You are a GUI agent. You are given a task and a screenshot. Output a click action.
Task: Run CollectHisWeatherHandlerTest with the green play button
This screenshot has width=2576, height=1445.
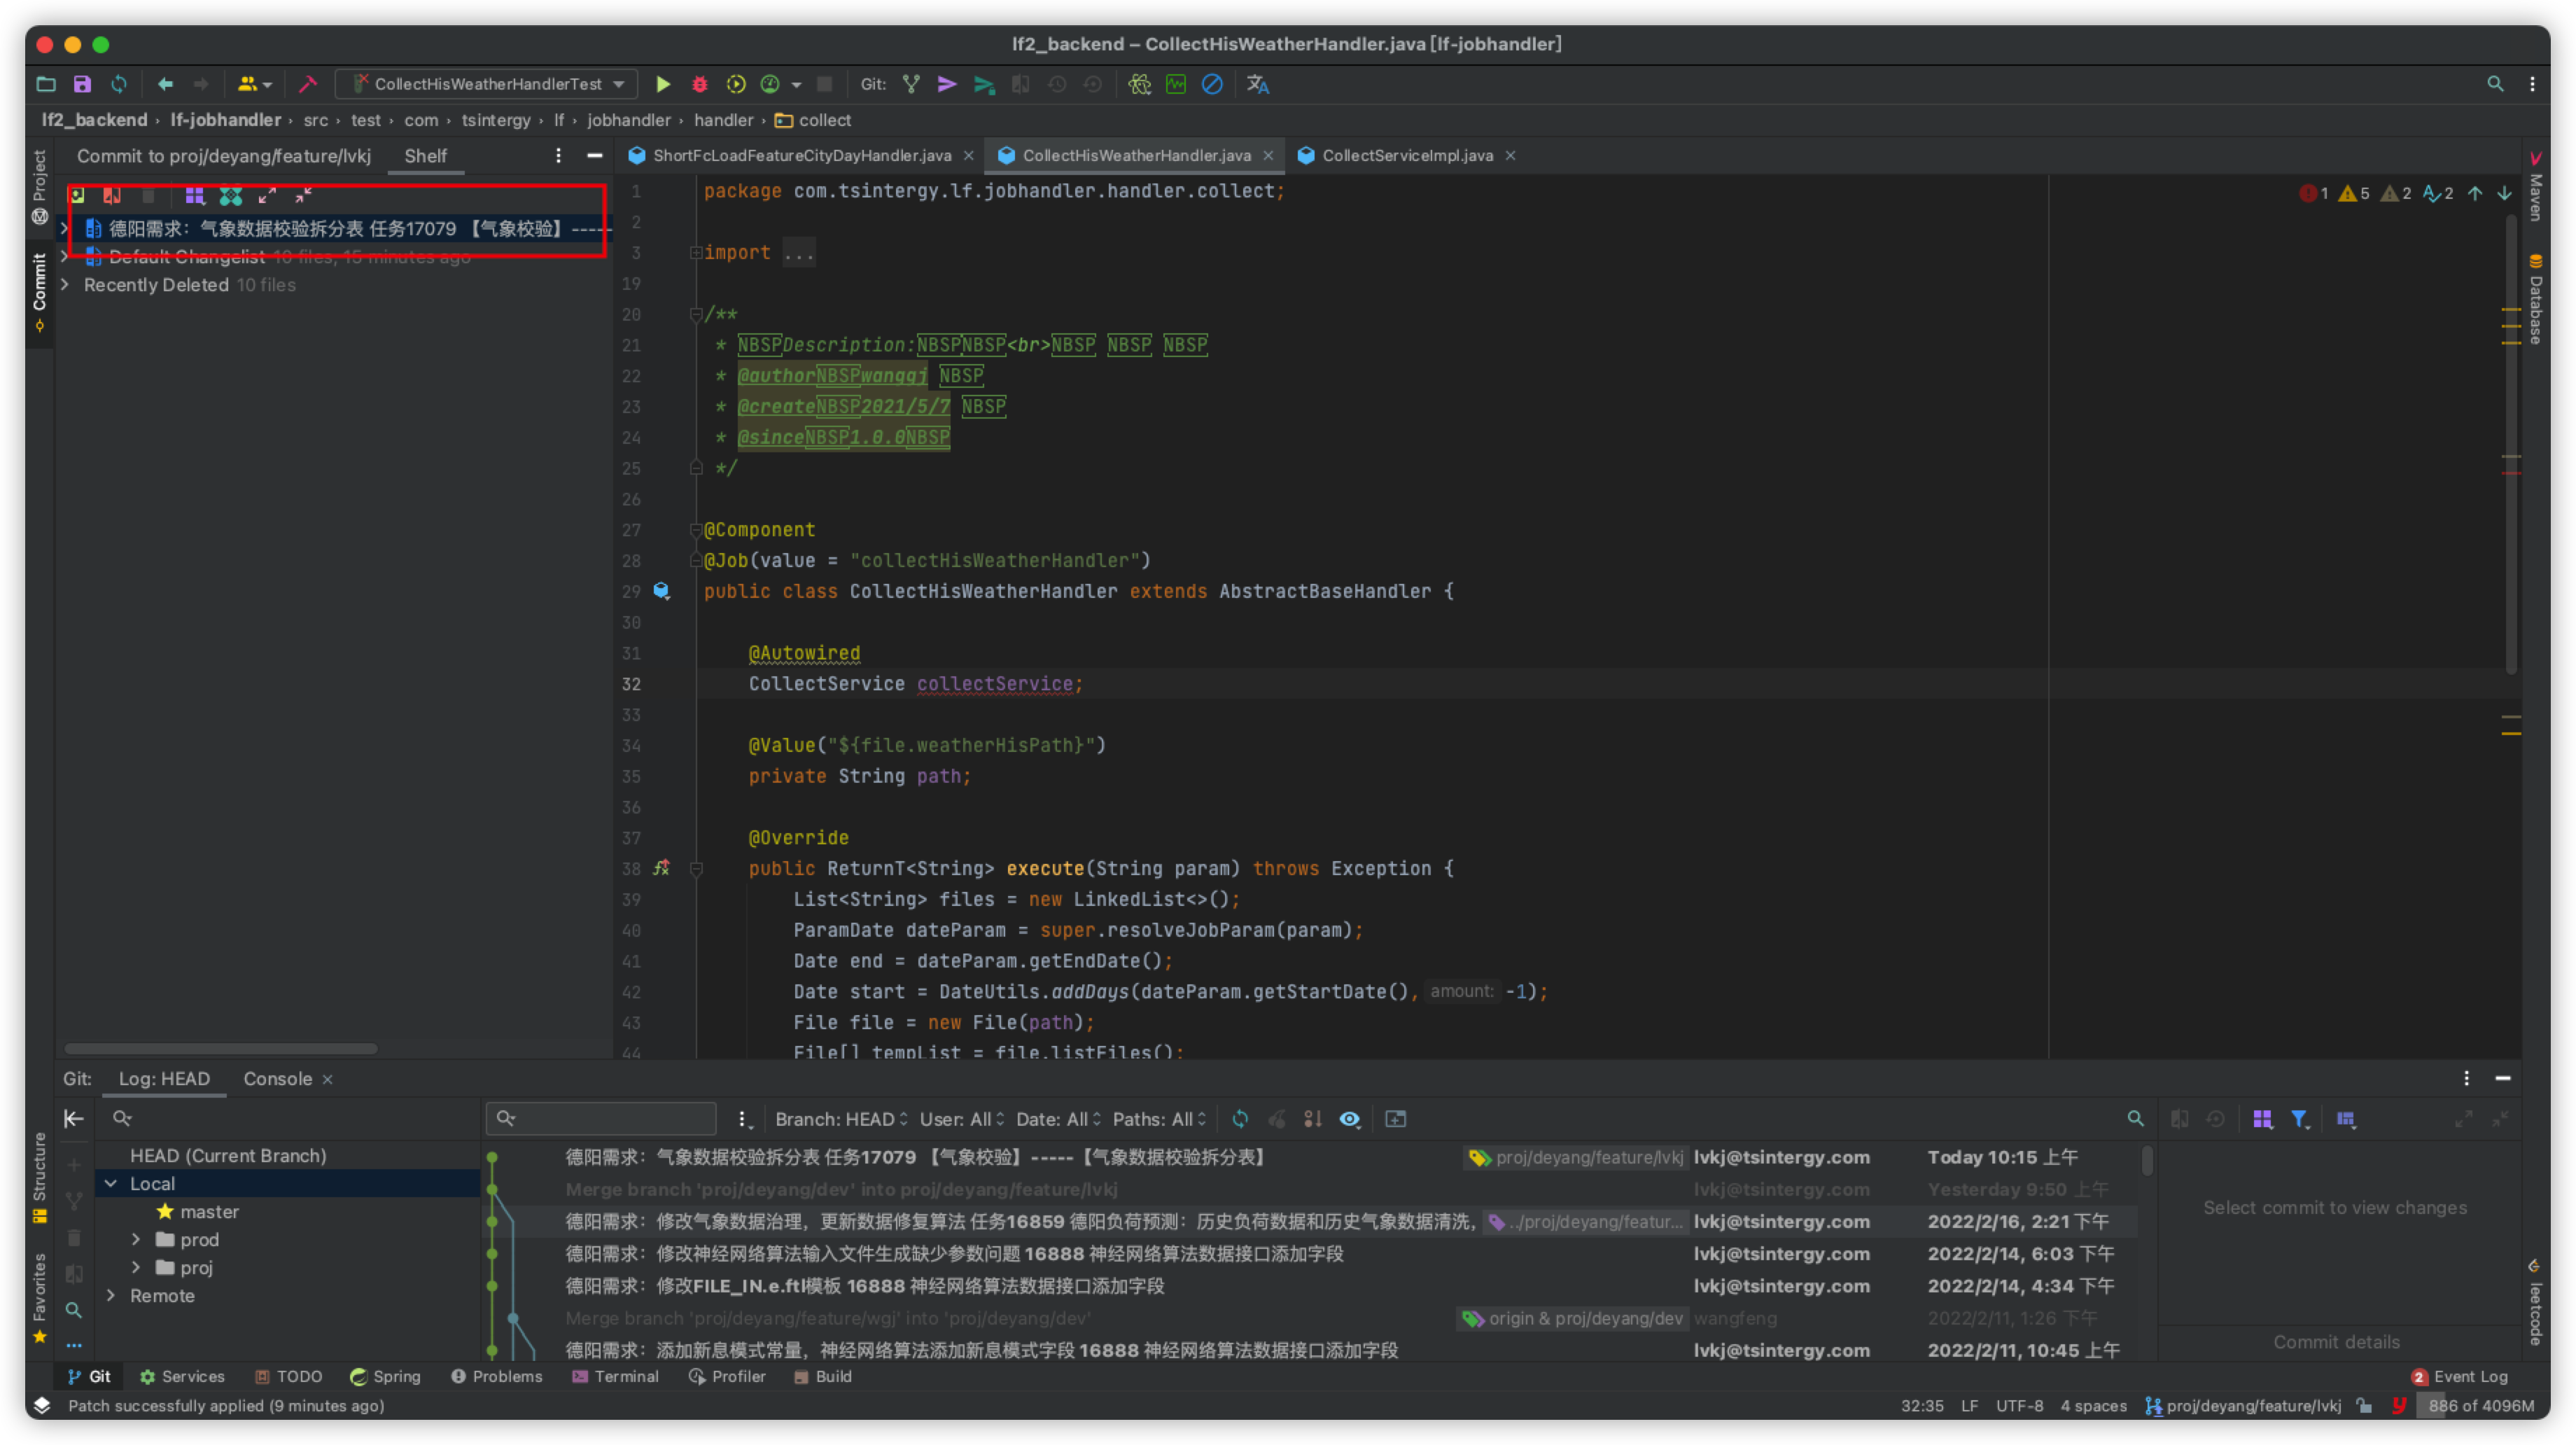tap(662, 84)
